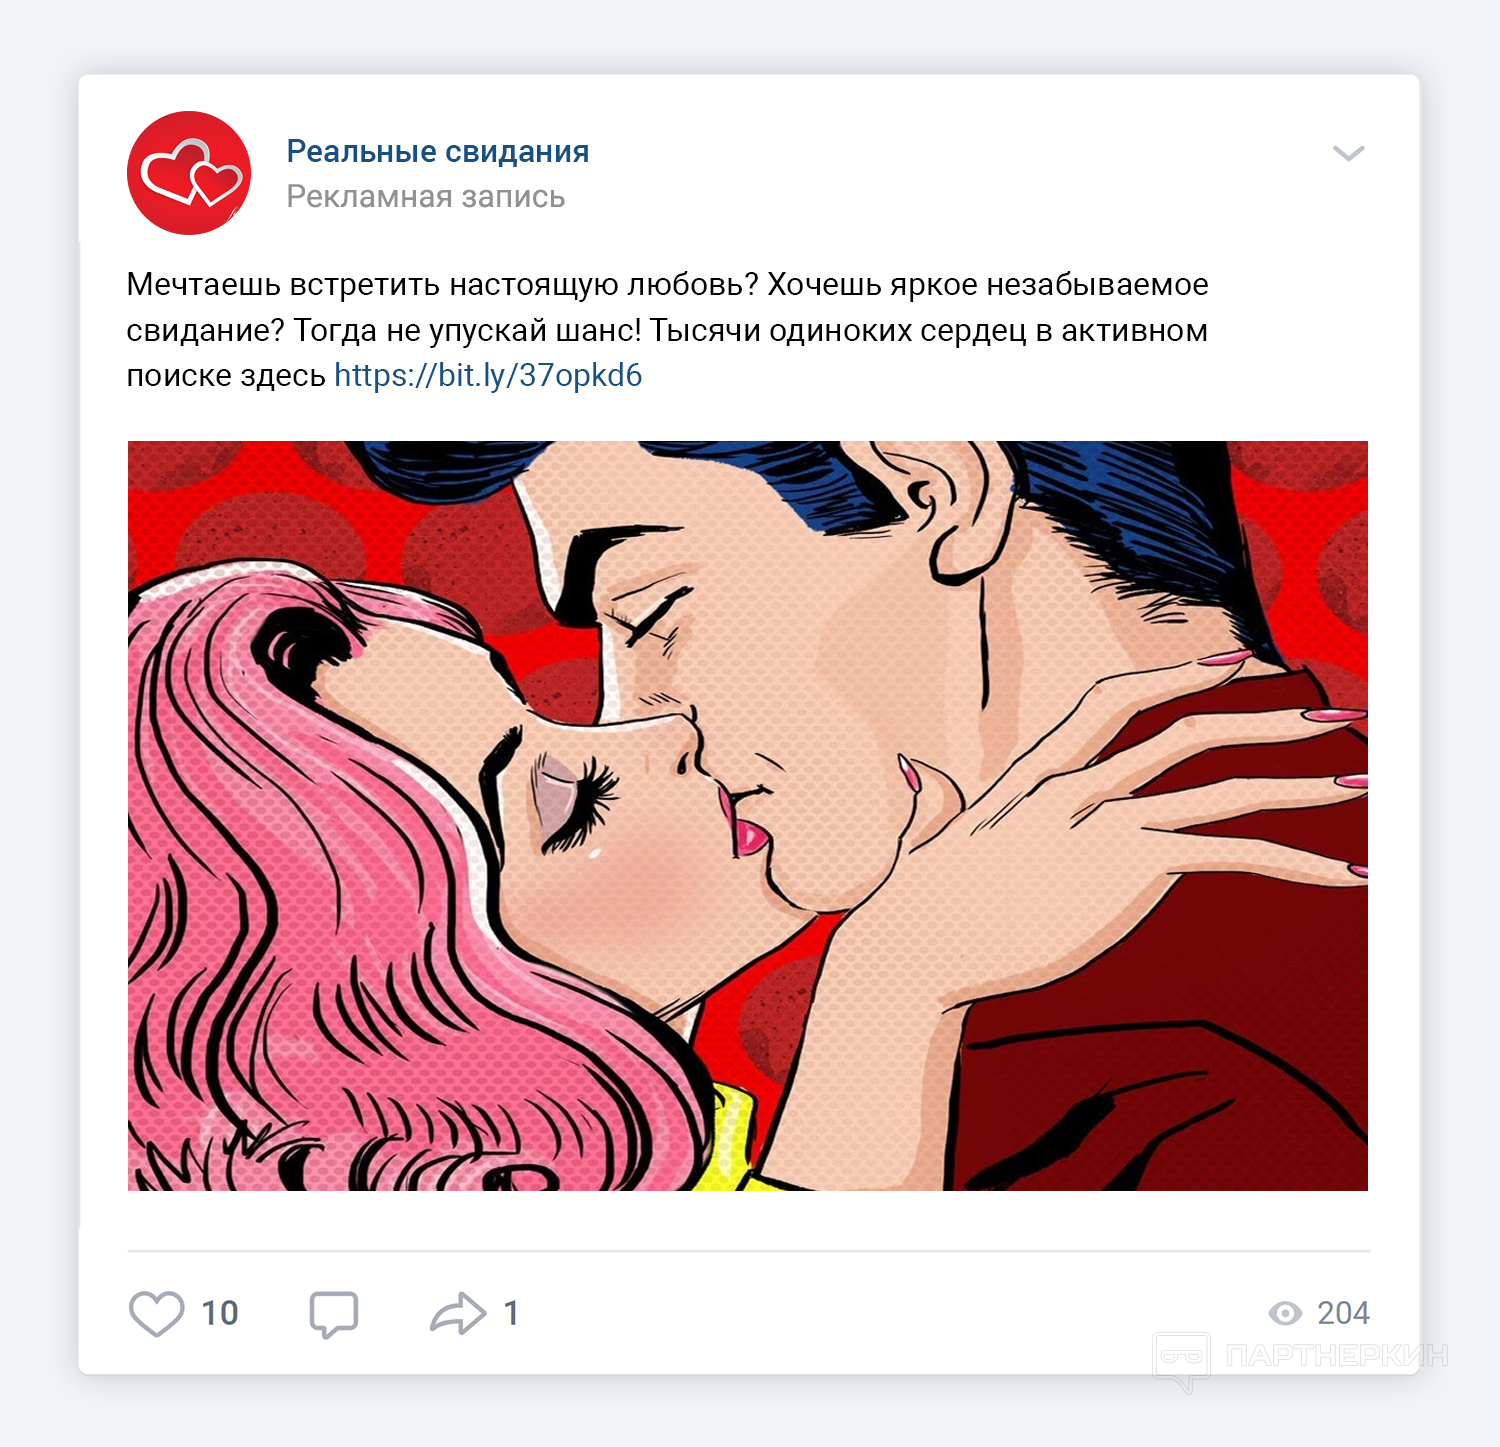
Task: Open the pop-art kissing couple image
Action: (748, 815)
